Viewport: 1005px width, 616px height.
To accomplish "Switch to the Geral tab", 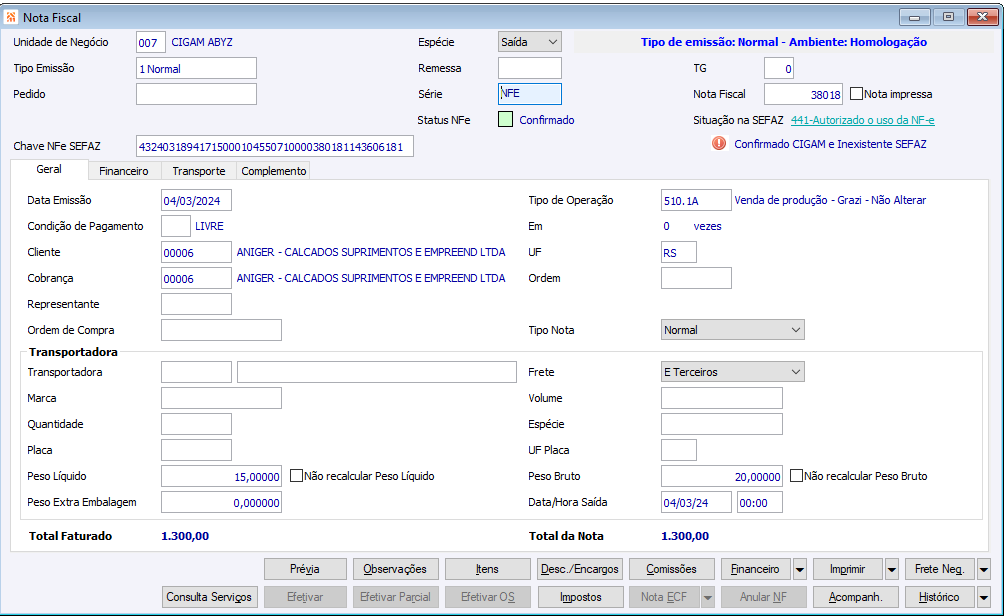I will [x=49, y=169].
